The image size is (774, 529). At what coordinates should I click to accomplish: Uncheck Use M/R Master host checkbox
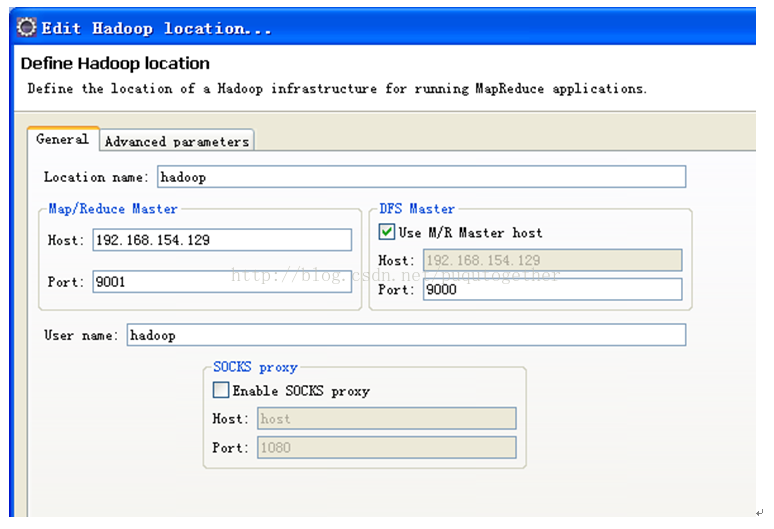tap(387, 231)
